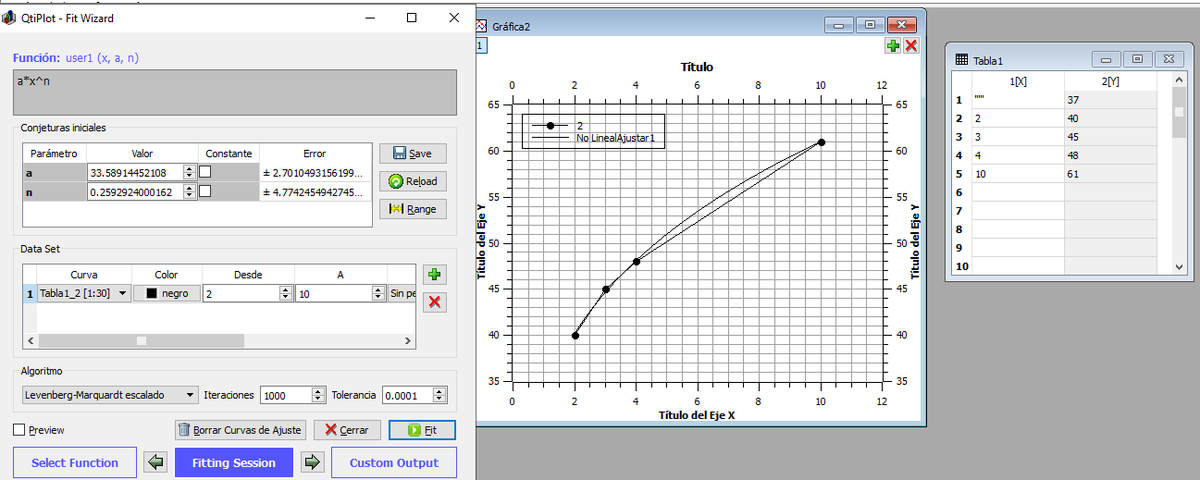Screen dimensions: 1200x480
Task: Click the A field with value 10
Action: [x=333, y=294]
